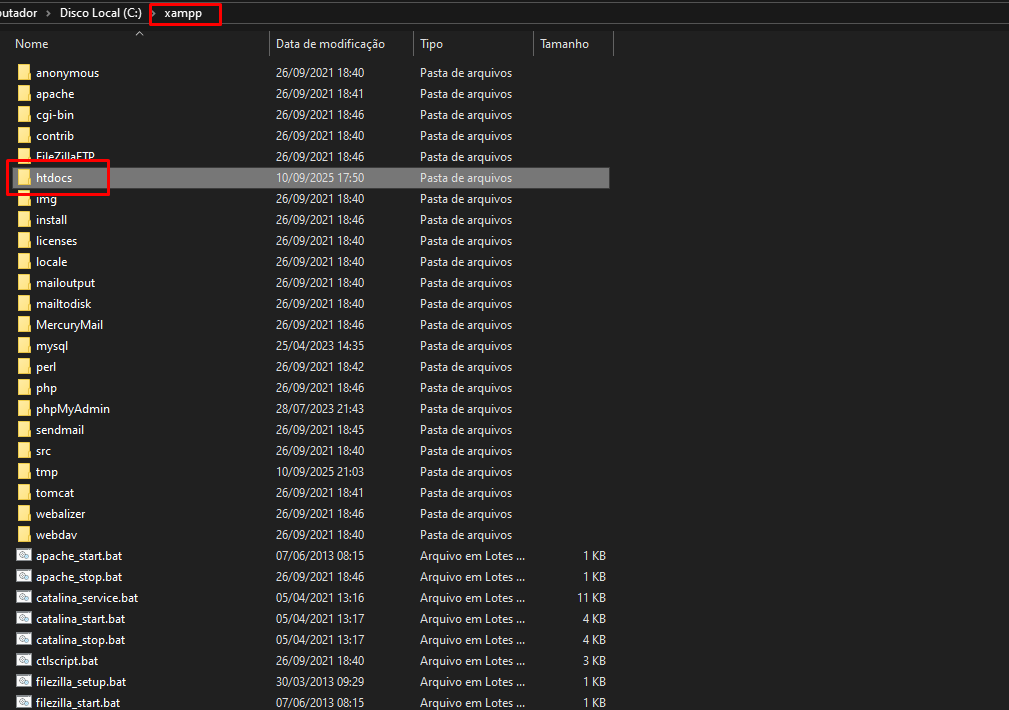
Task: Sort files by Nome column header
Action: [x=32, y=44]
